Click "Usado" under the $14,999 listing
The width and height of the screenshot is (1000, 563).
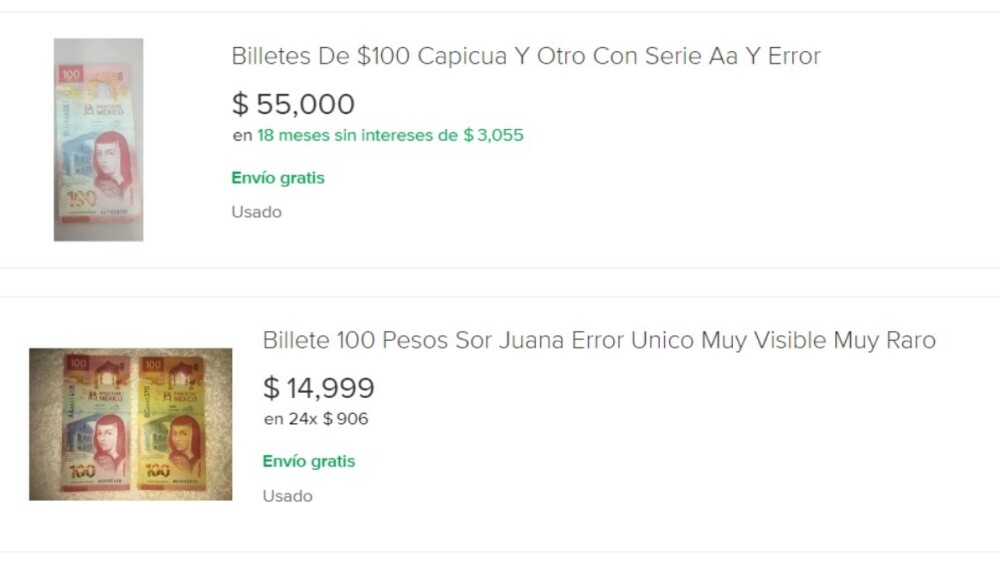click(288, 496)
